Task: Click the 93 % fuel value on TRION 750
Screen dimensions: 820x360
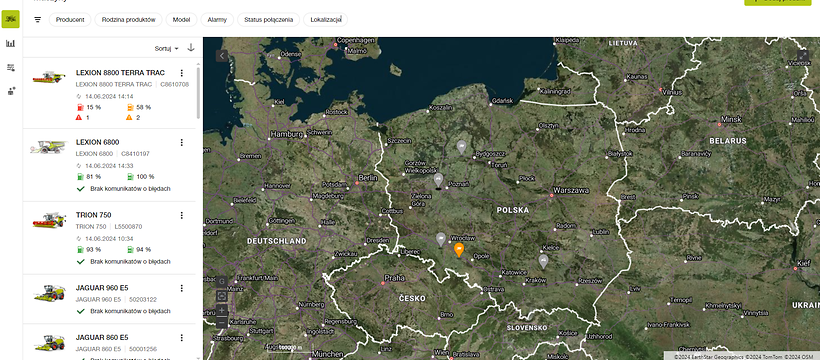Action: point(94,250)
